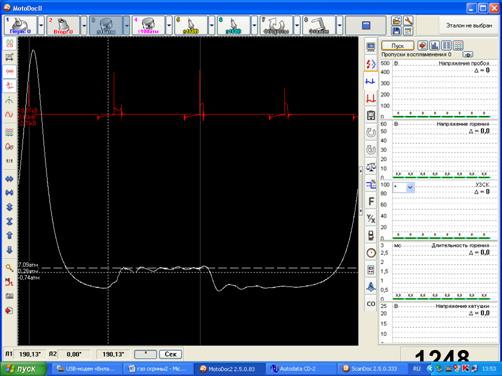Open the combo box in the УЗСК panel
This screenshot has height=376, width=502.
[x=404, y=187]
